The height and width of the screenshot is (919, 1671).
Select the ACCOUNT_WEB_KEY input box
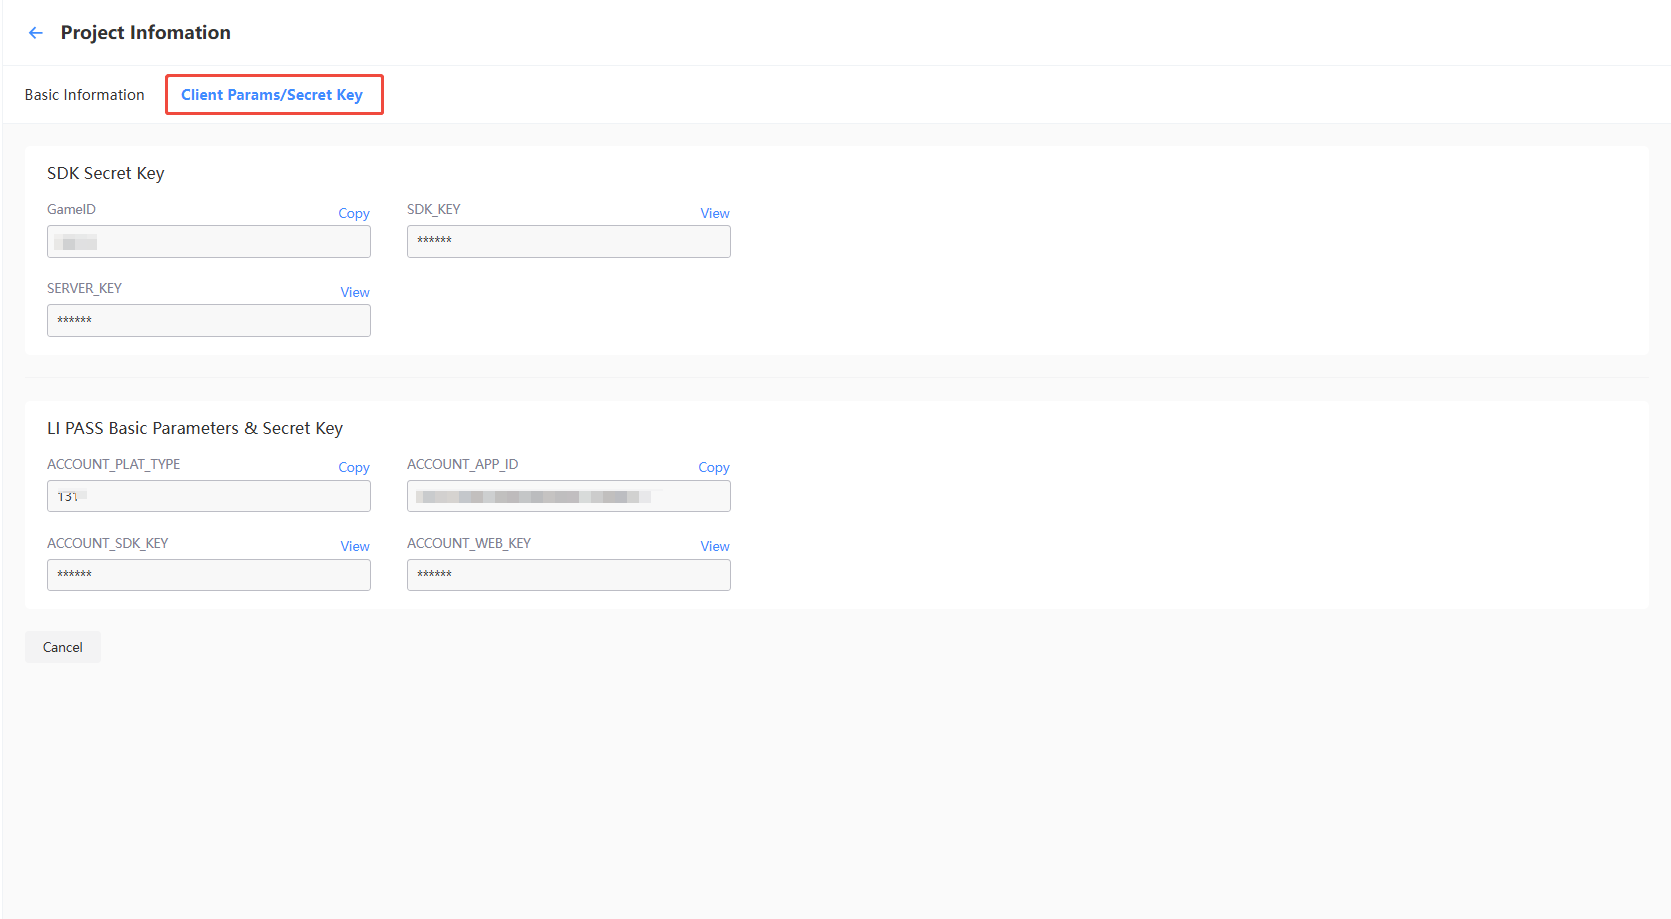click(568, 574)
